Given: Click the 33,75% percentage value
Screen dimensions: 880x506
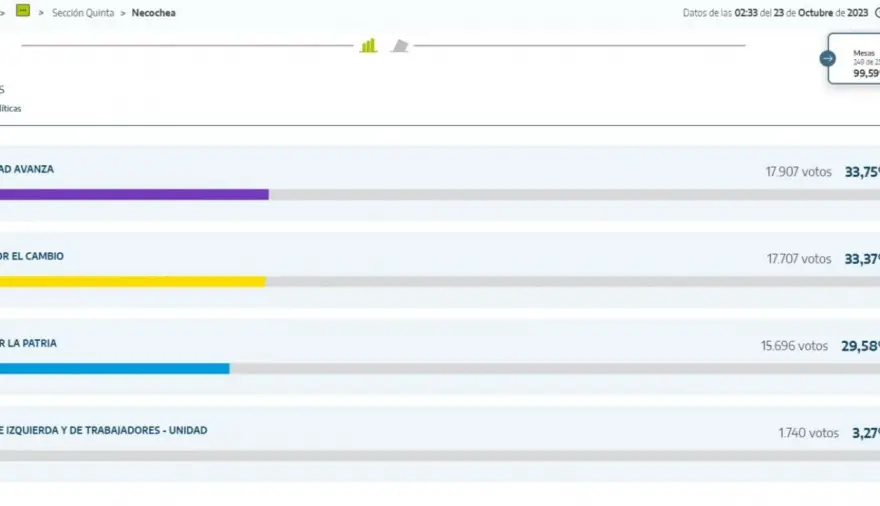Looking at the screenshot, I should point(862,172).
